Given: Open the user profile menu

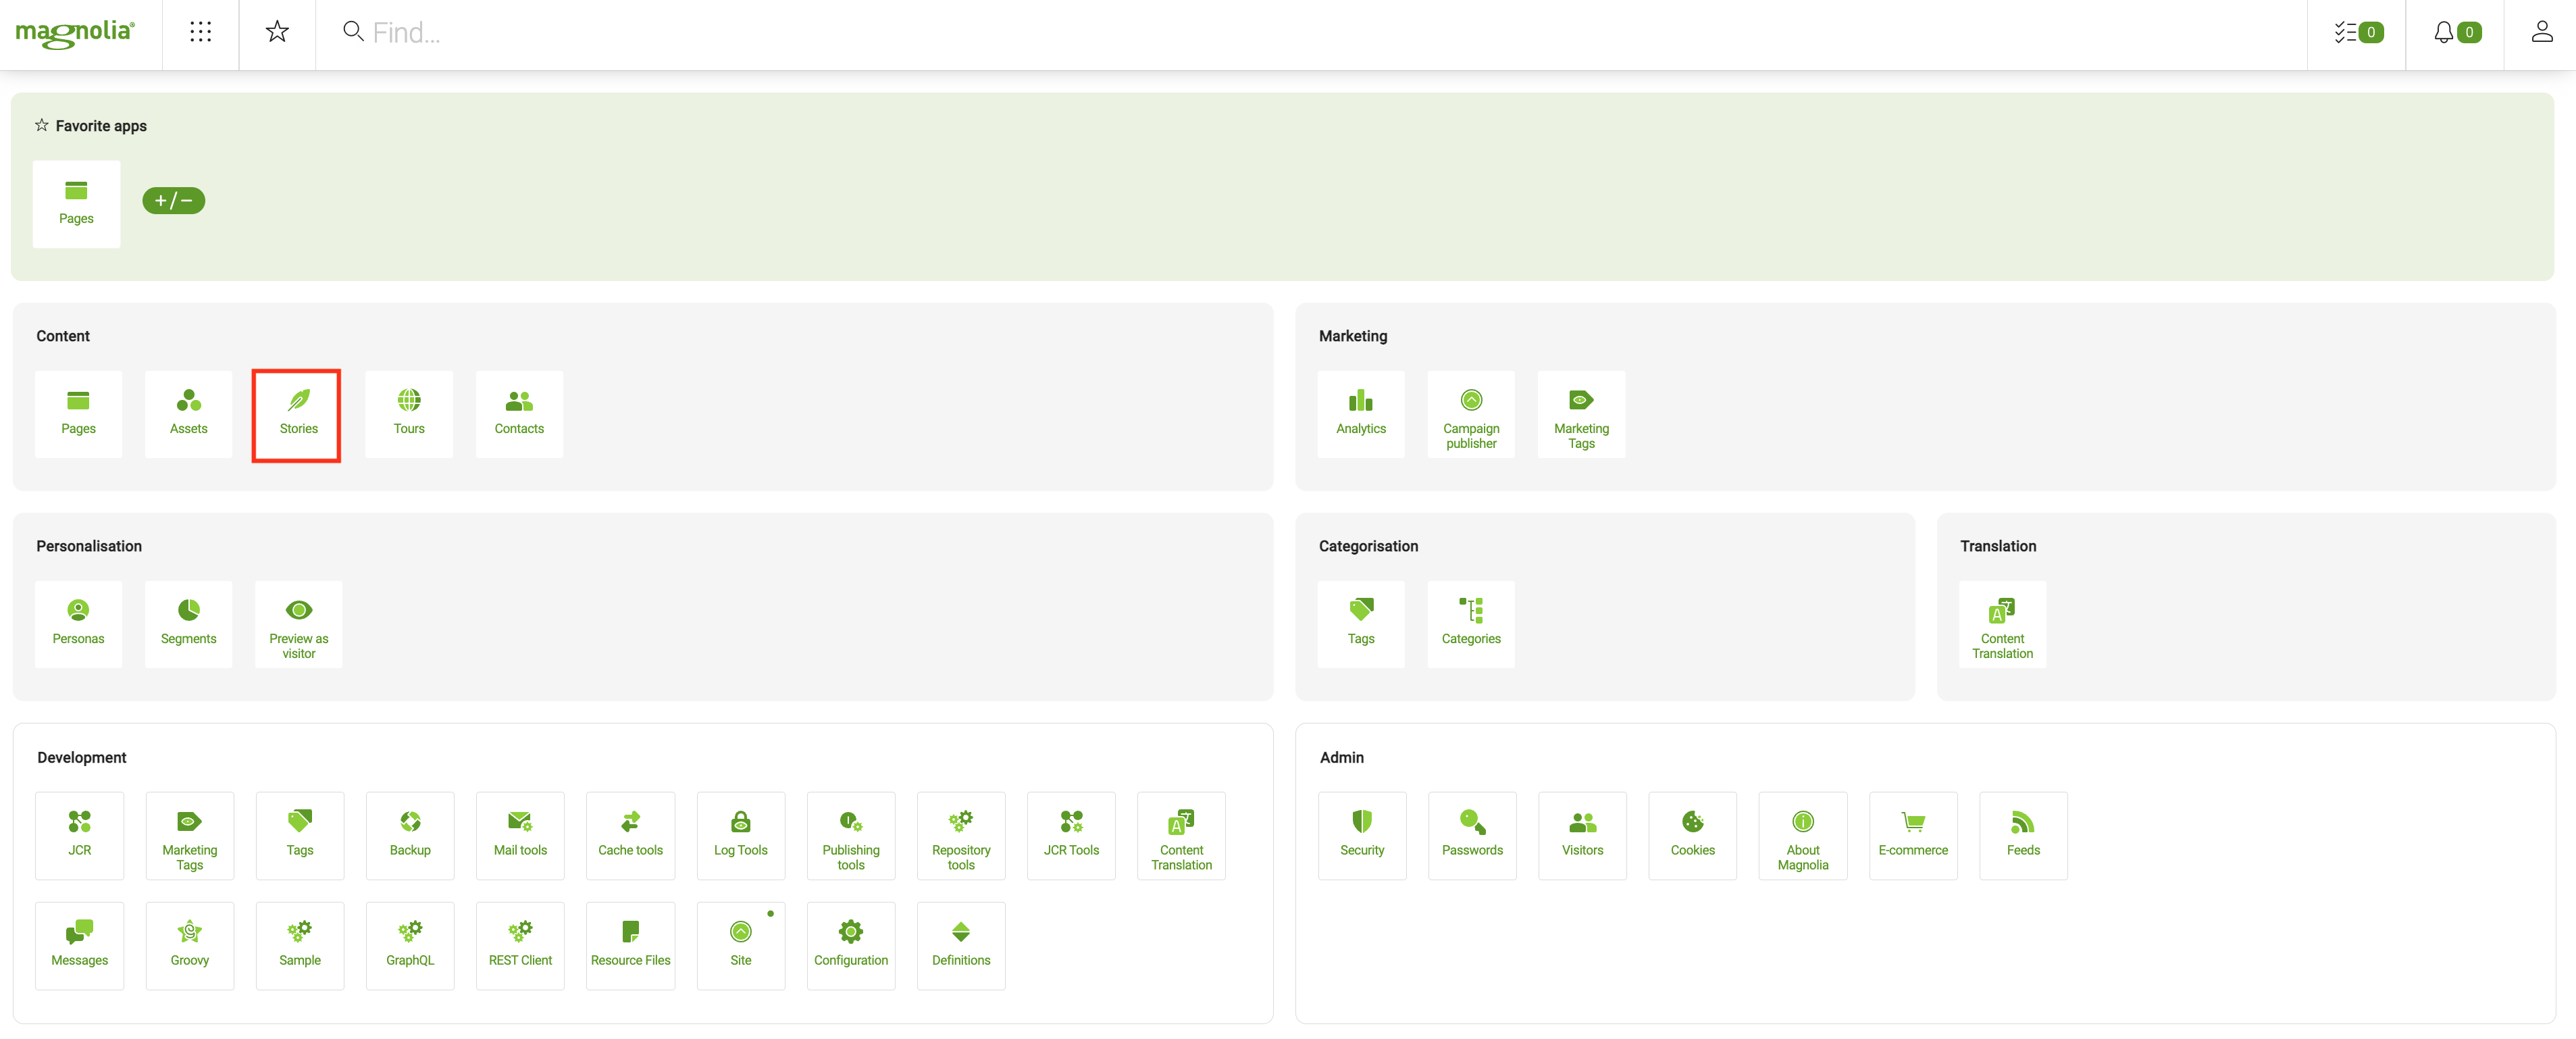Looking at the screenshot, I should (2541, 32).
